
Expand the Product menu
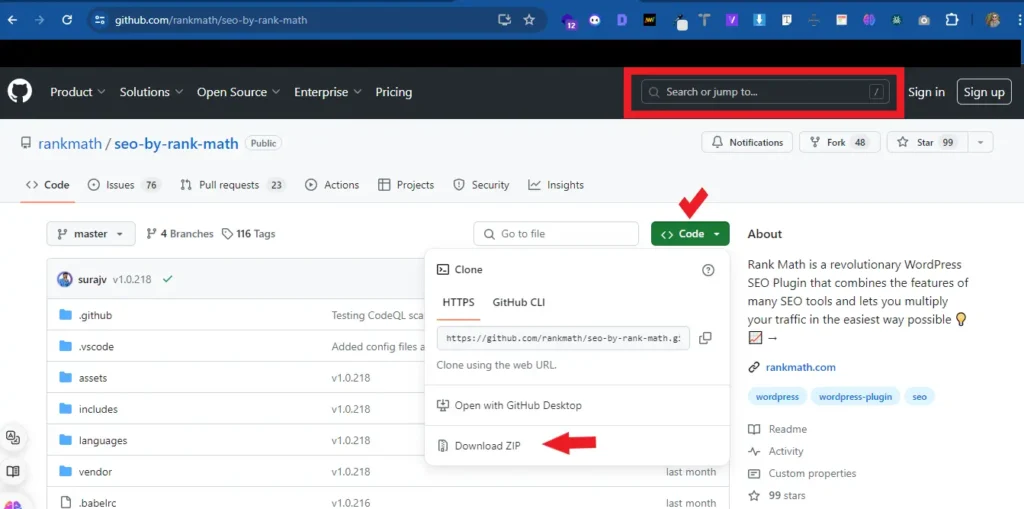pyautogui.click(x=78, y=92)
